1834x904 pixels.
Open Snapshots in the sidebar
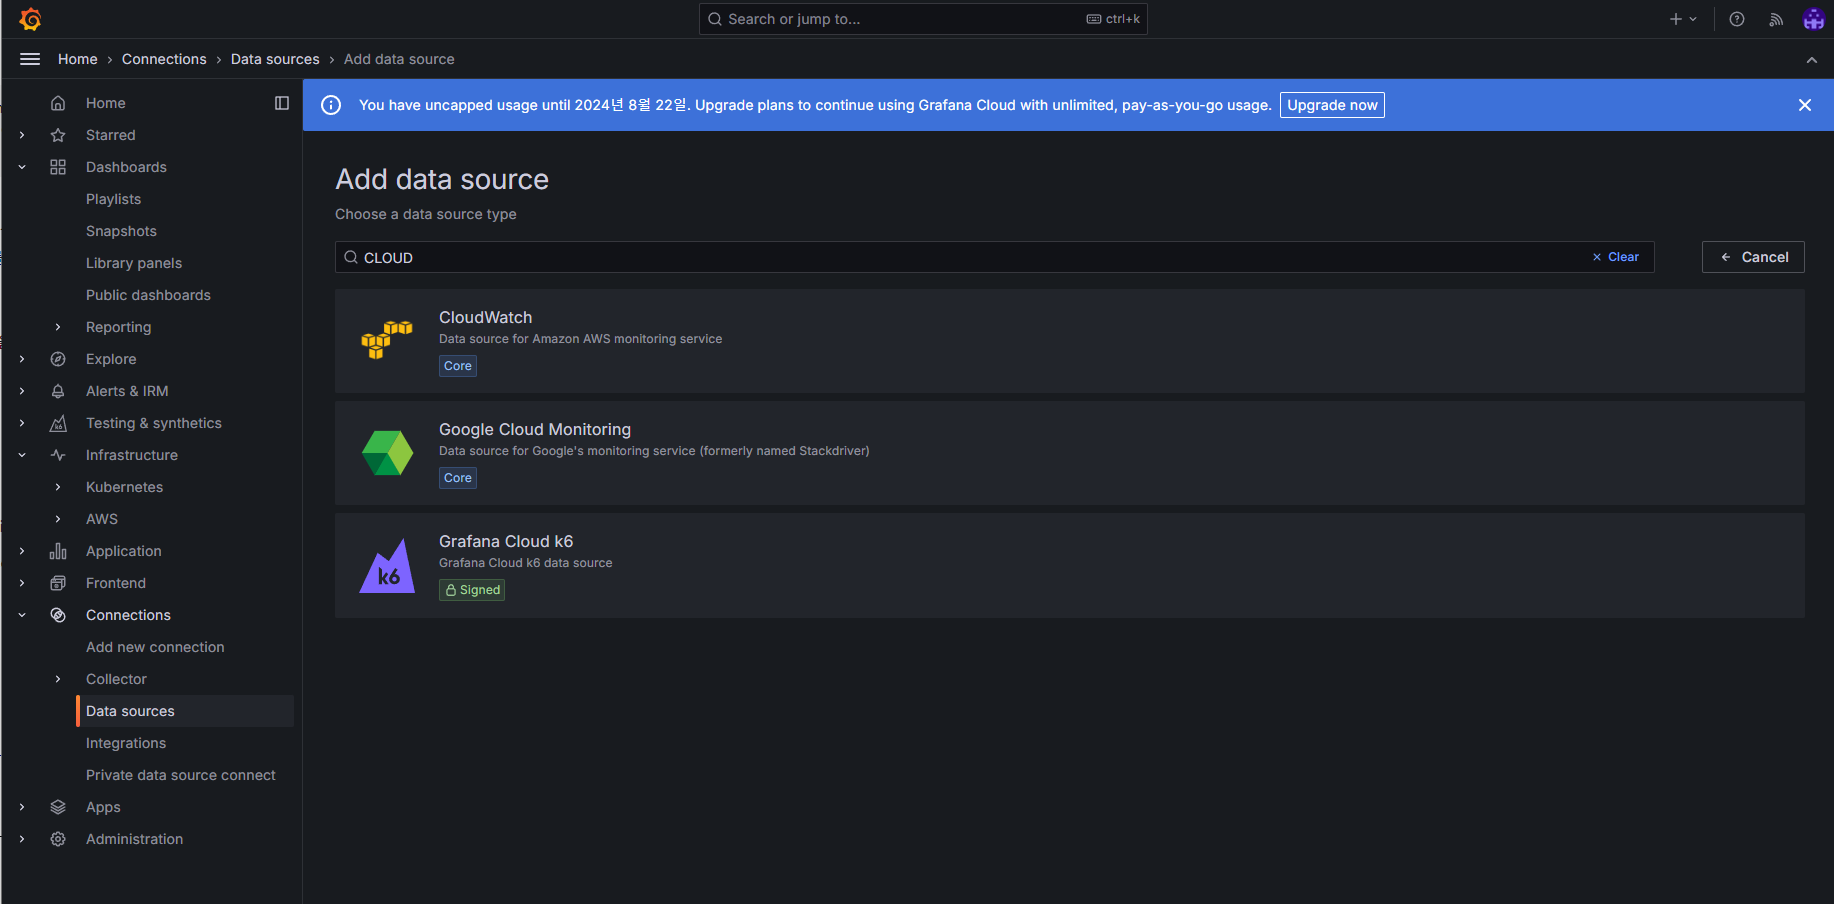click(121, 231)
